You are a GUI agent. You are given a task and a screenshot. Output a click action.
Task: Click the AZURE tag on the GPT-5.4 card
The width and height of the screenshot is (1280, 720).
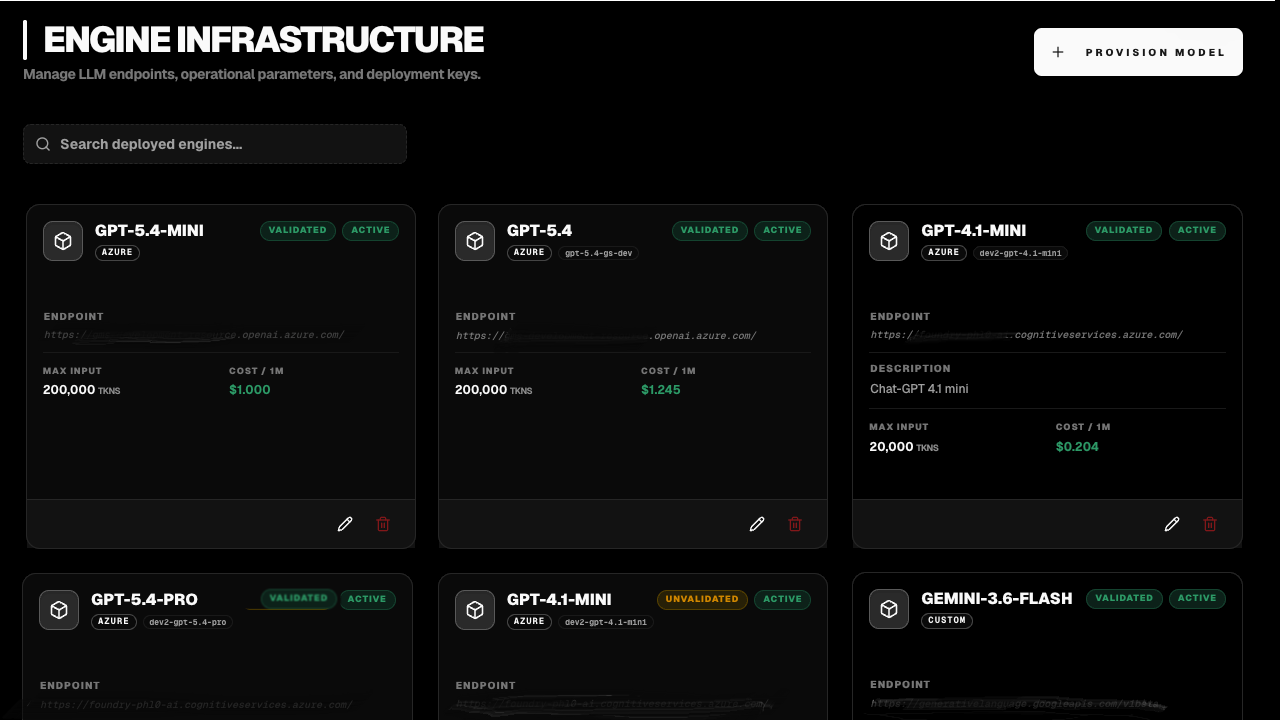(529, 253)
